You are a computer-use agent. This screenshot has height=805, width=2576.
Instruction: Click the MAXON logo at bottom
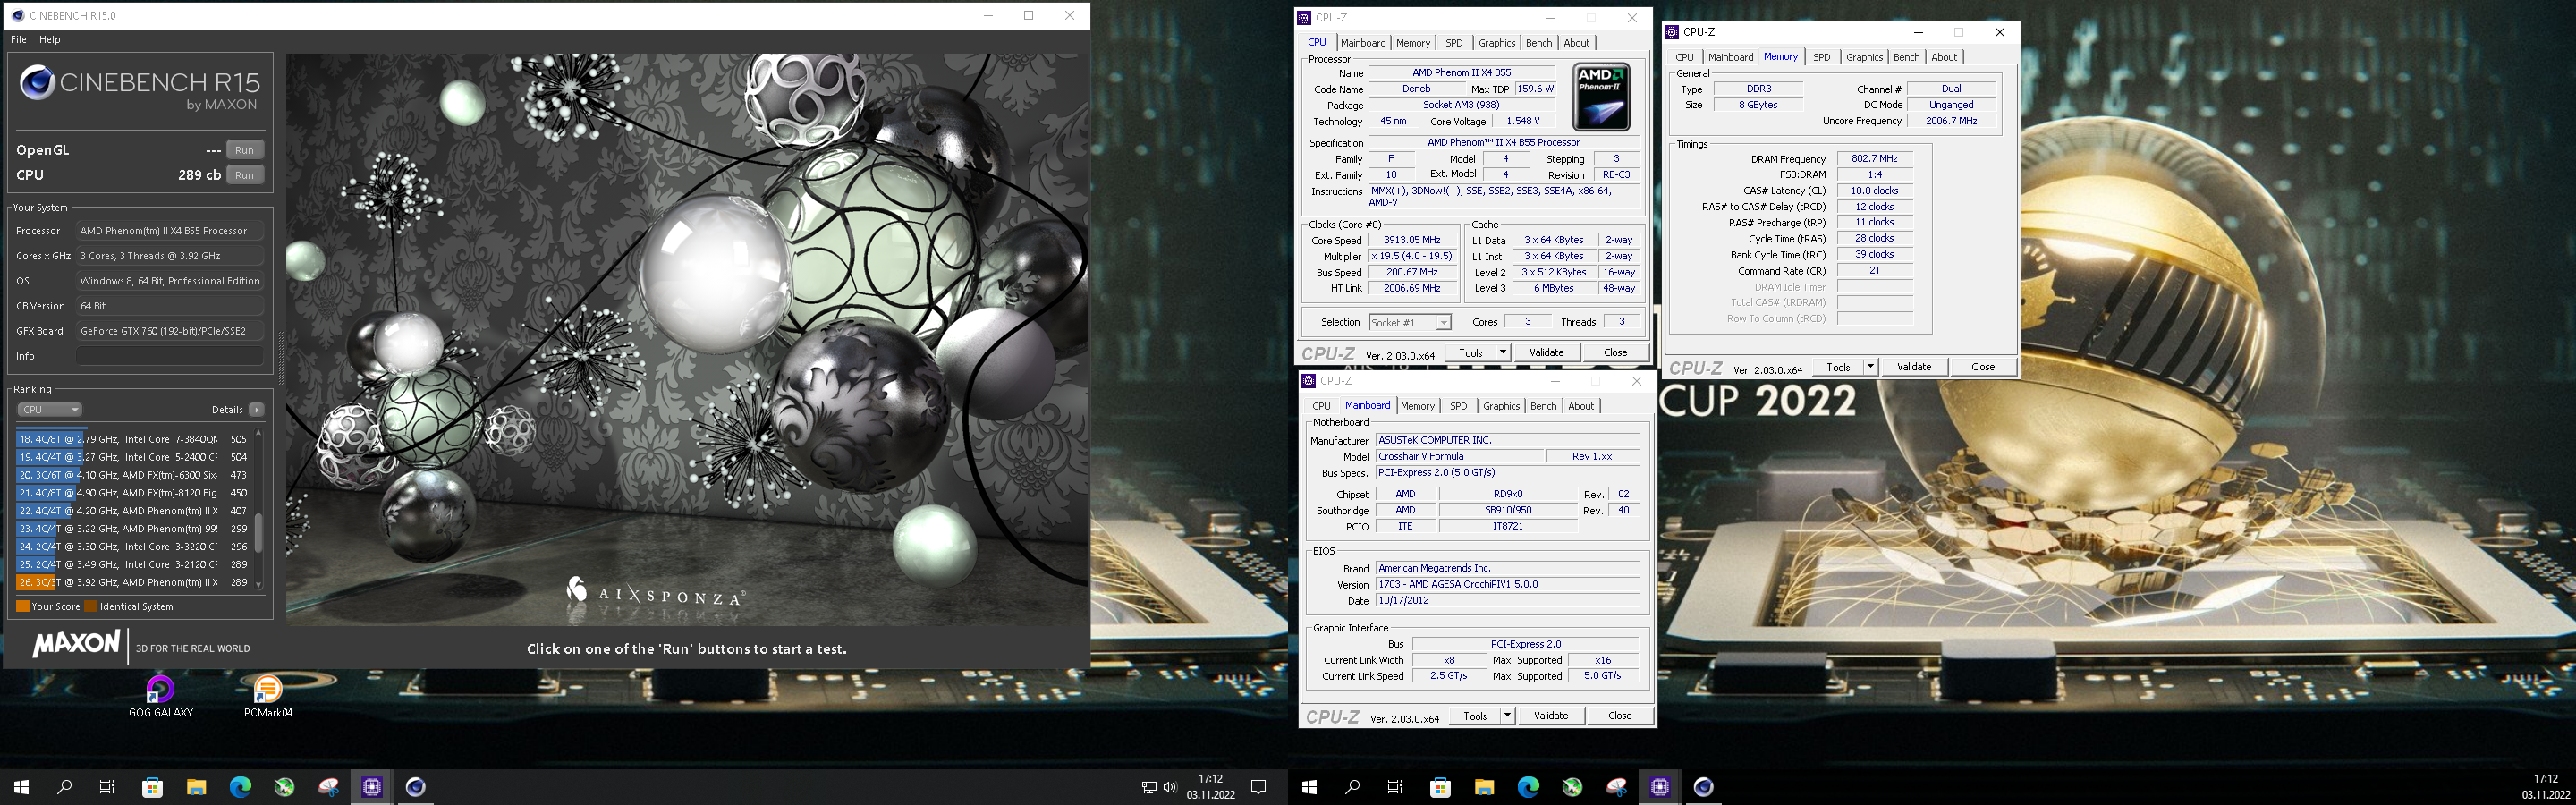coord(76,644)
